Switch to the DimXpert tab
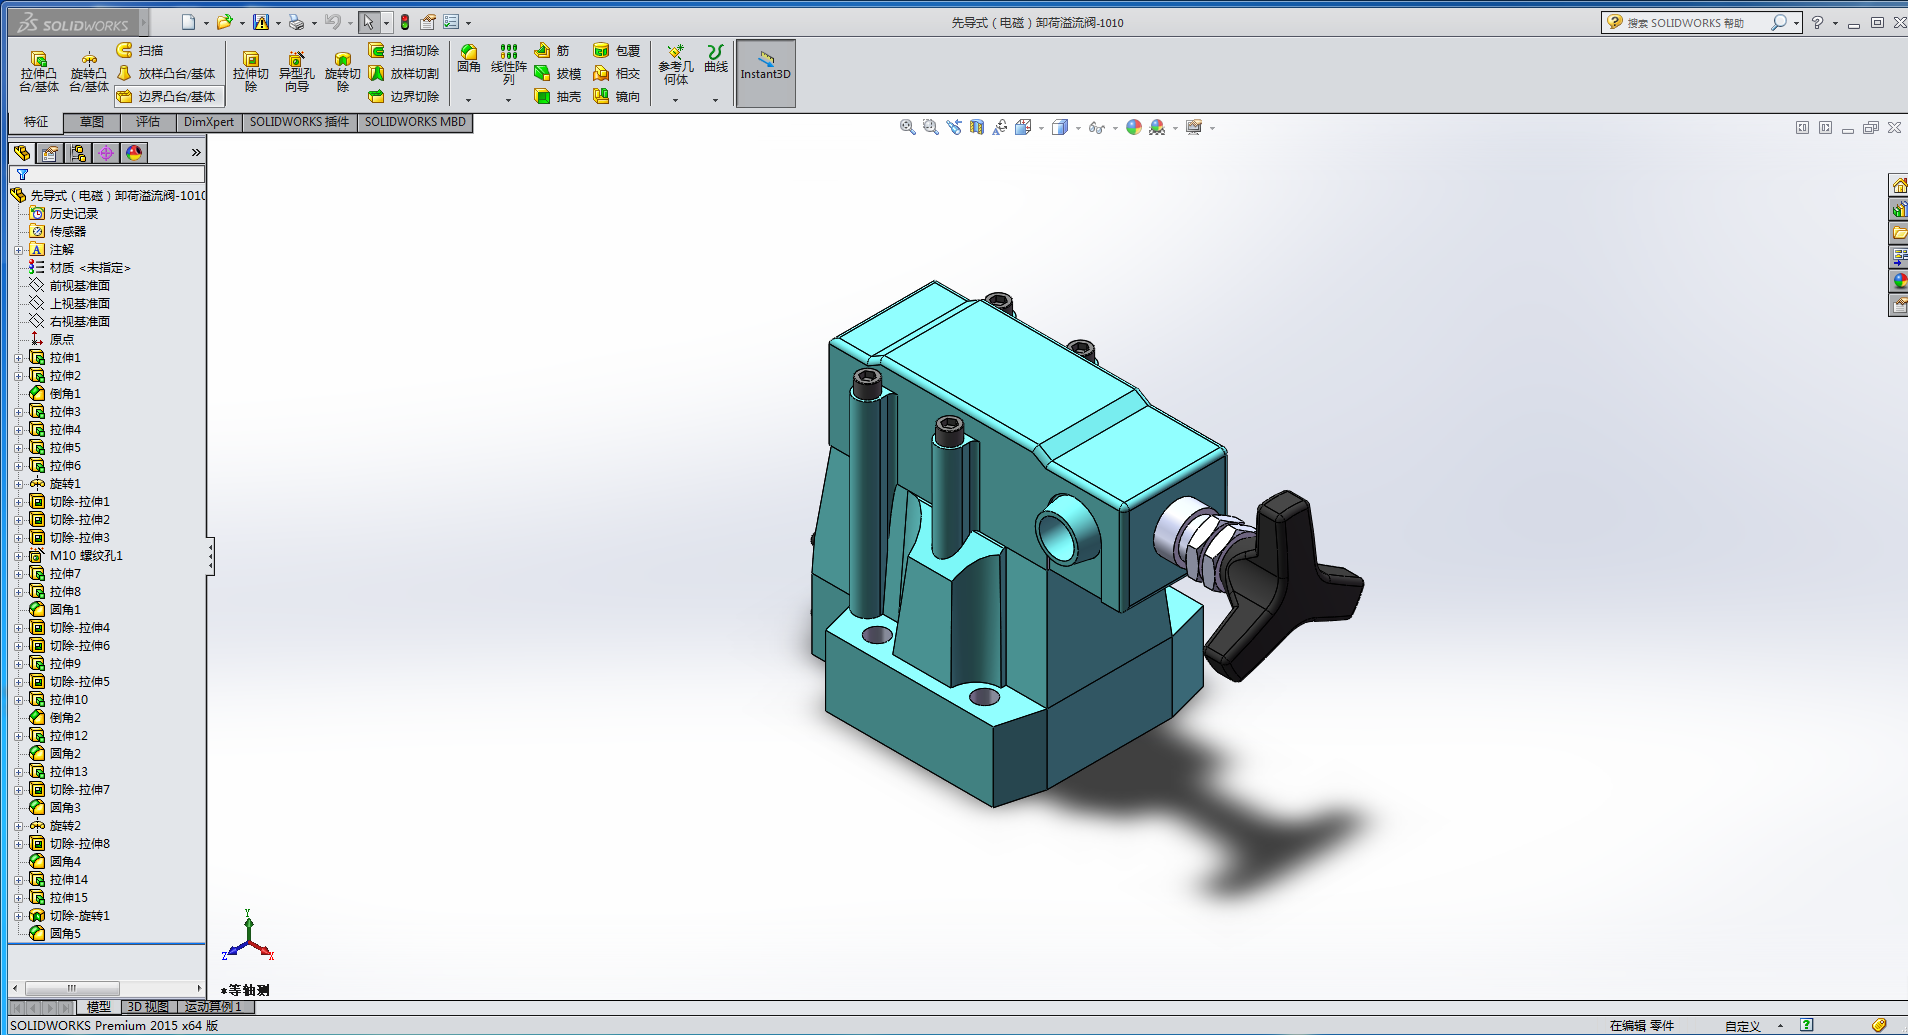Screen dimensions: 1908x1035 [209, 122]
